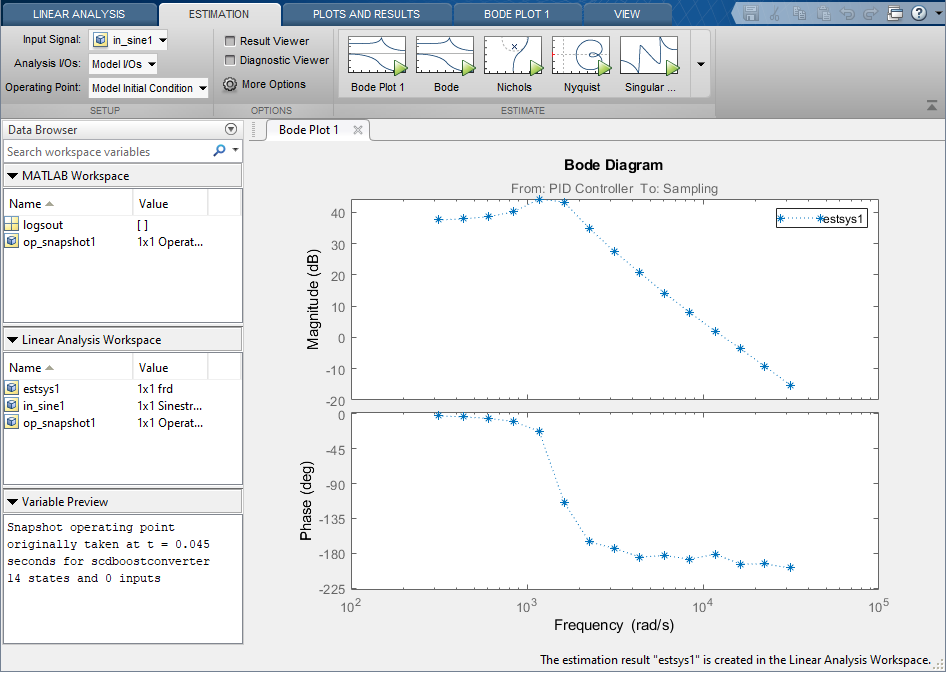This screenshot has width=946, height=673.
Task: Click the Cut scissors icon
Action: coord(776,13)
